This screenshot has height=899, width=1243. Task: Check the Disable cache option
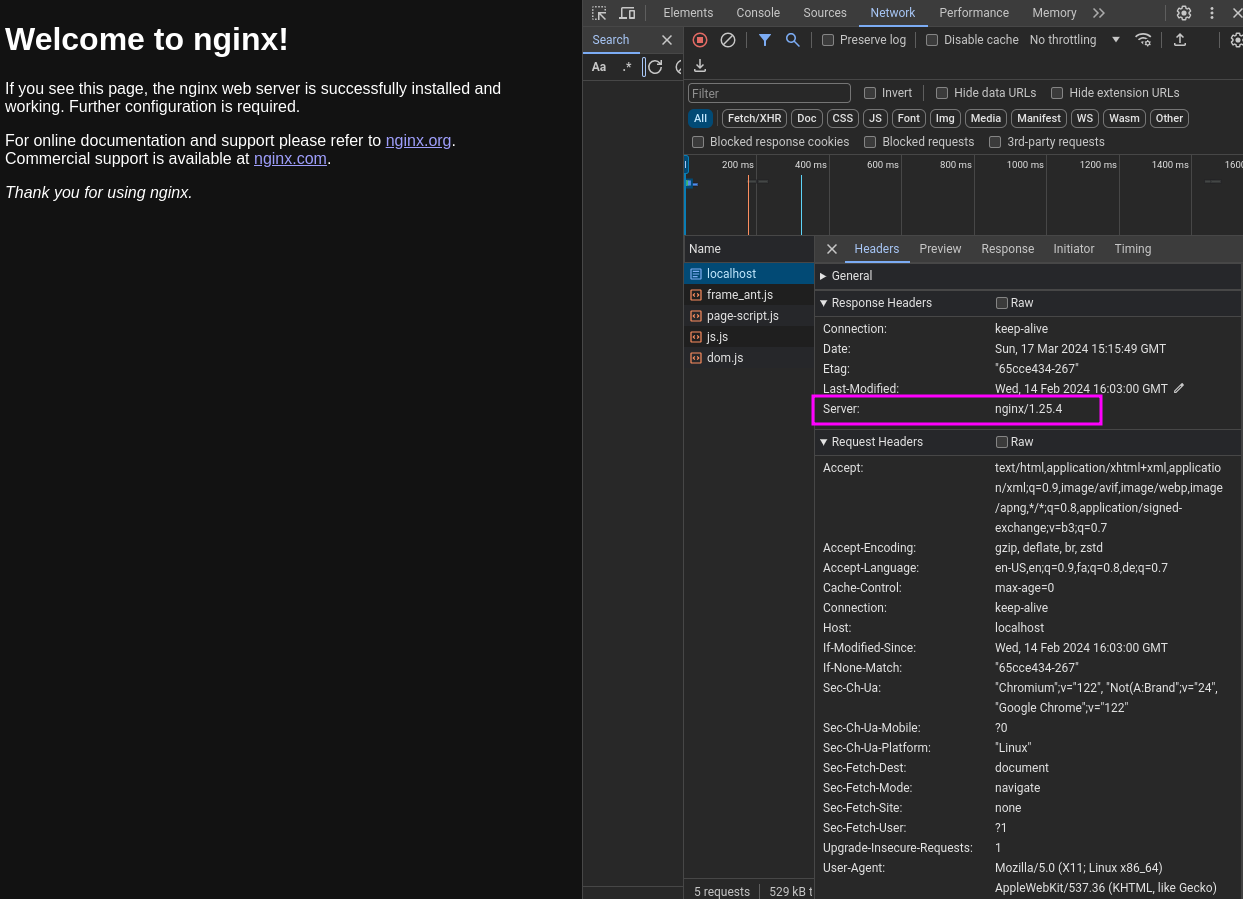pos(932,40)
